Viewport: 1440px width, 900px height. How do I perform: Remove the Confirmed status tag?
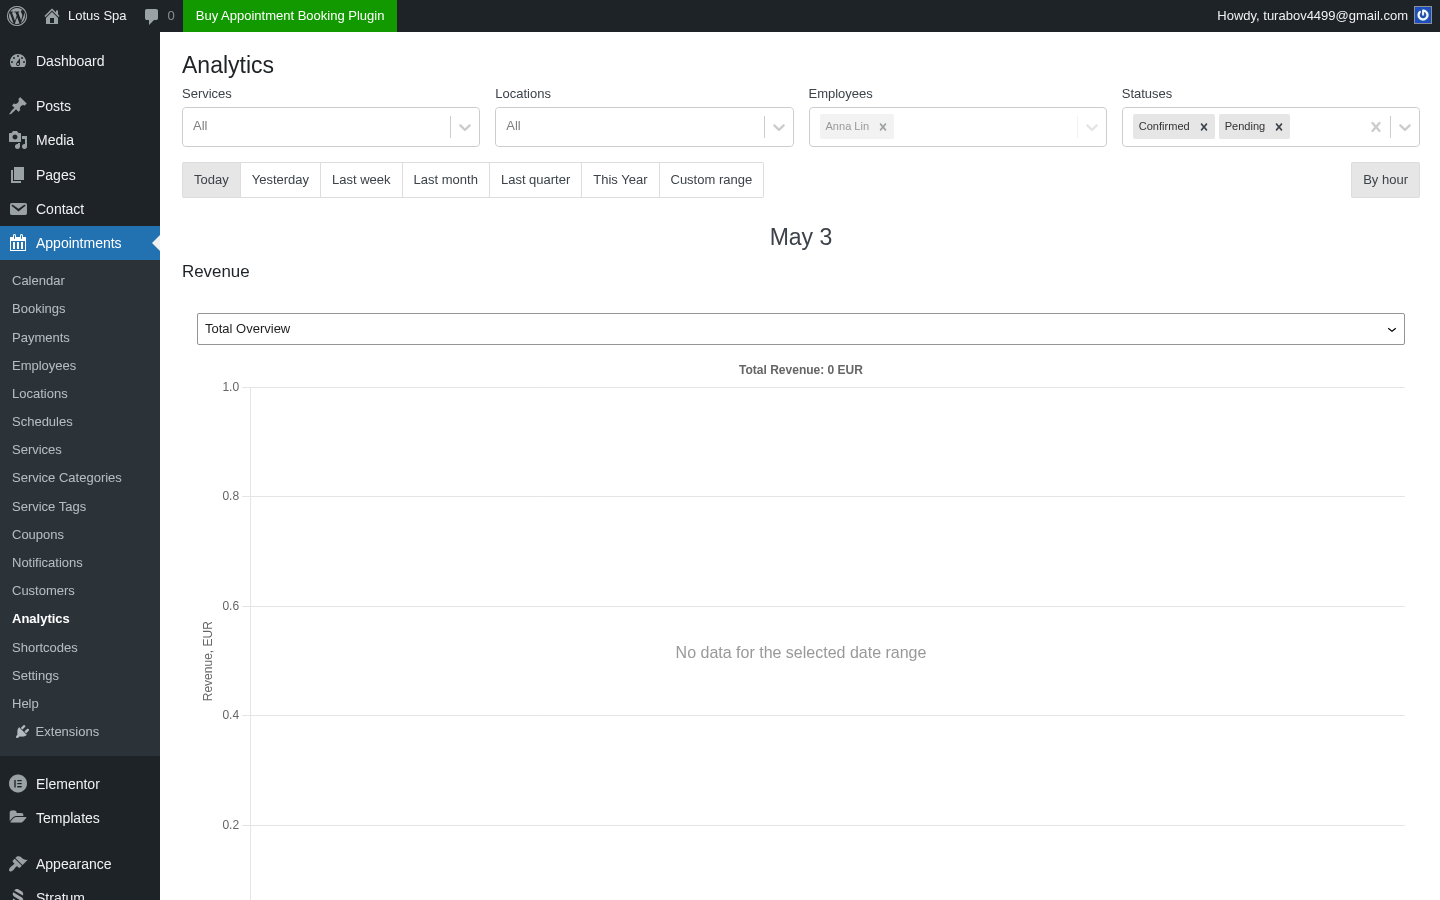tap(1204, 127)
